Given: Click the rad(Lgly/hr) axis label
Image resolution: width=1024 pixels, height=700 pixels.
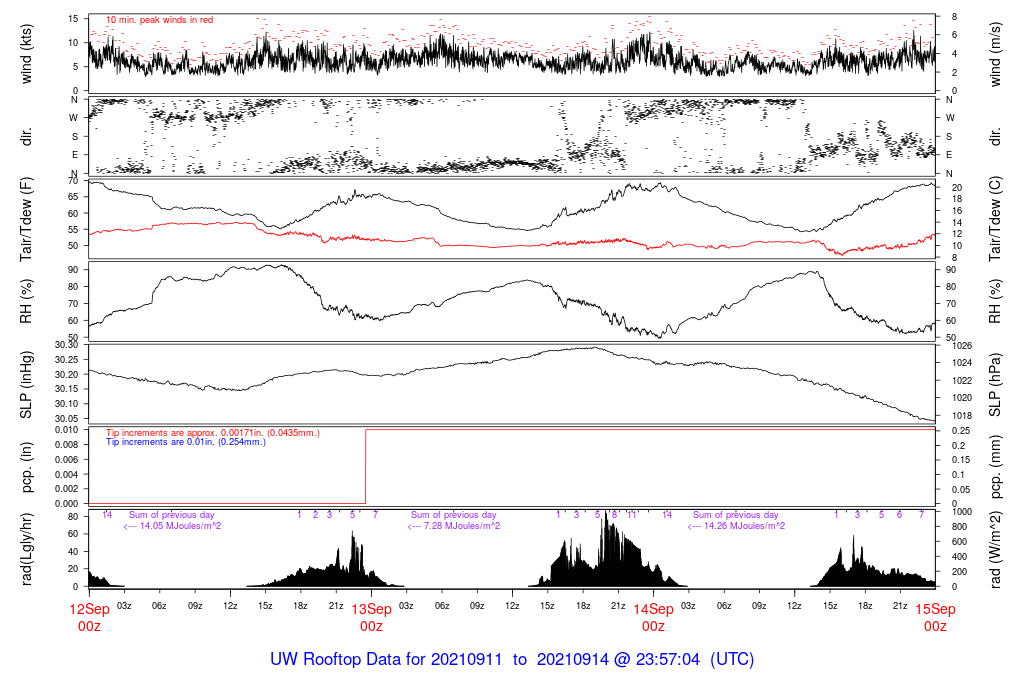Looking at the screenshot, I should 27,548.
